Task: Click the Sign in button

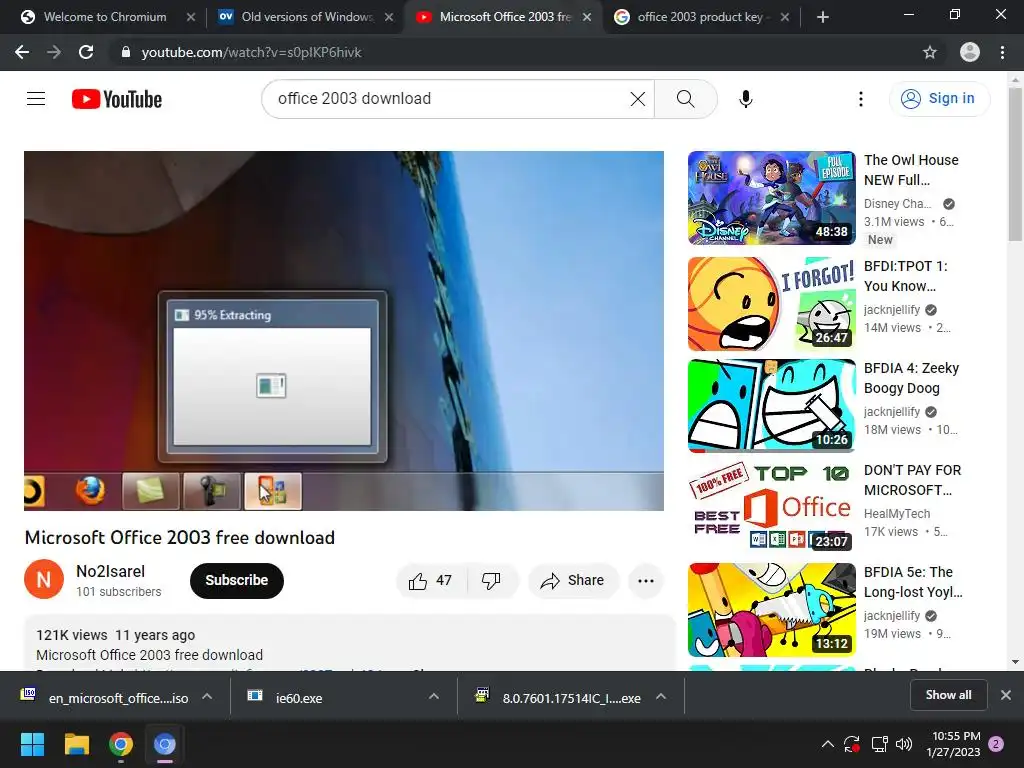Action: 939,99
